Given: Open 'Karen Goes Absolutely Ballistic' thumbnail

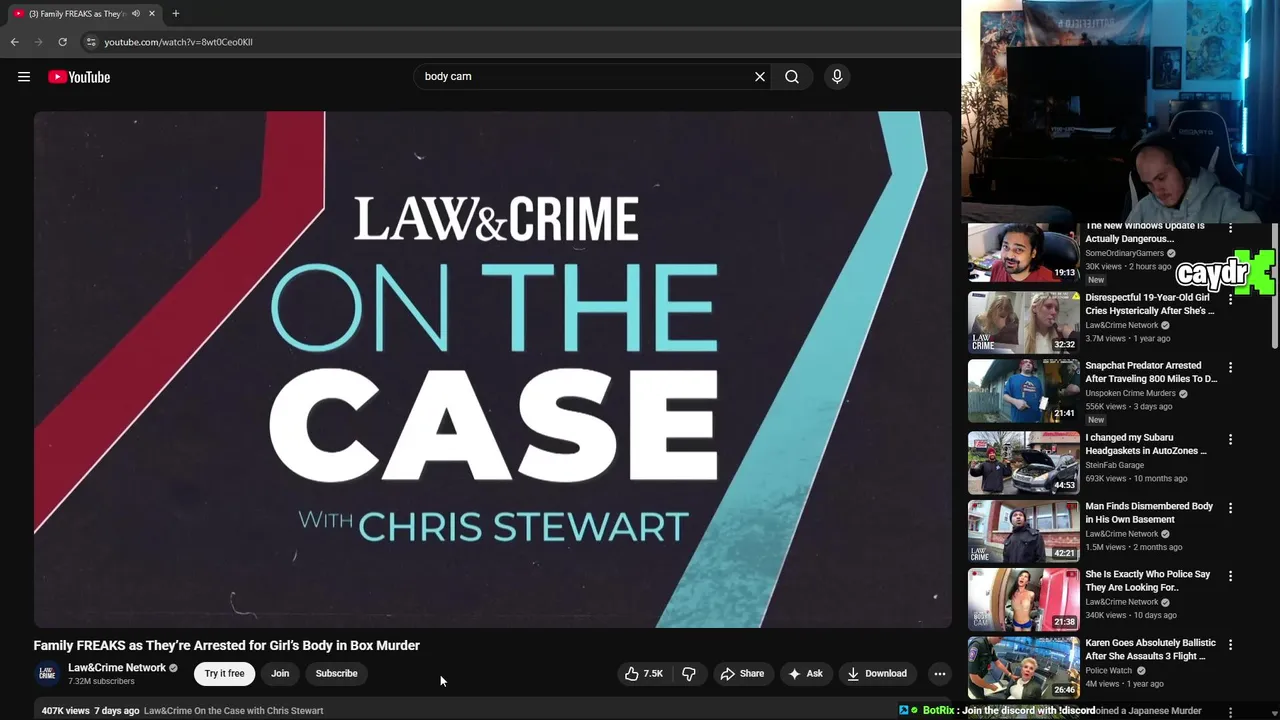Looking at the screenshot, I should pos(1023,667).
